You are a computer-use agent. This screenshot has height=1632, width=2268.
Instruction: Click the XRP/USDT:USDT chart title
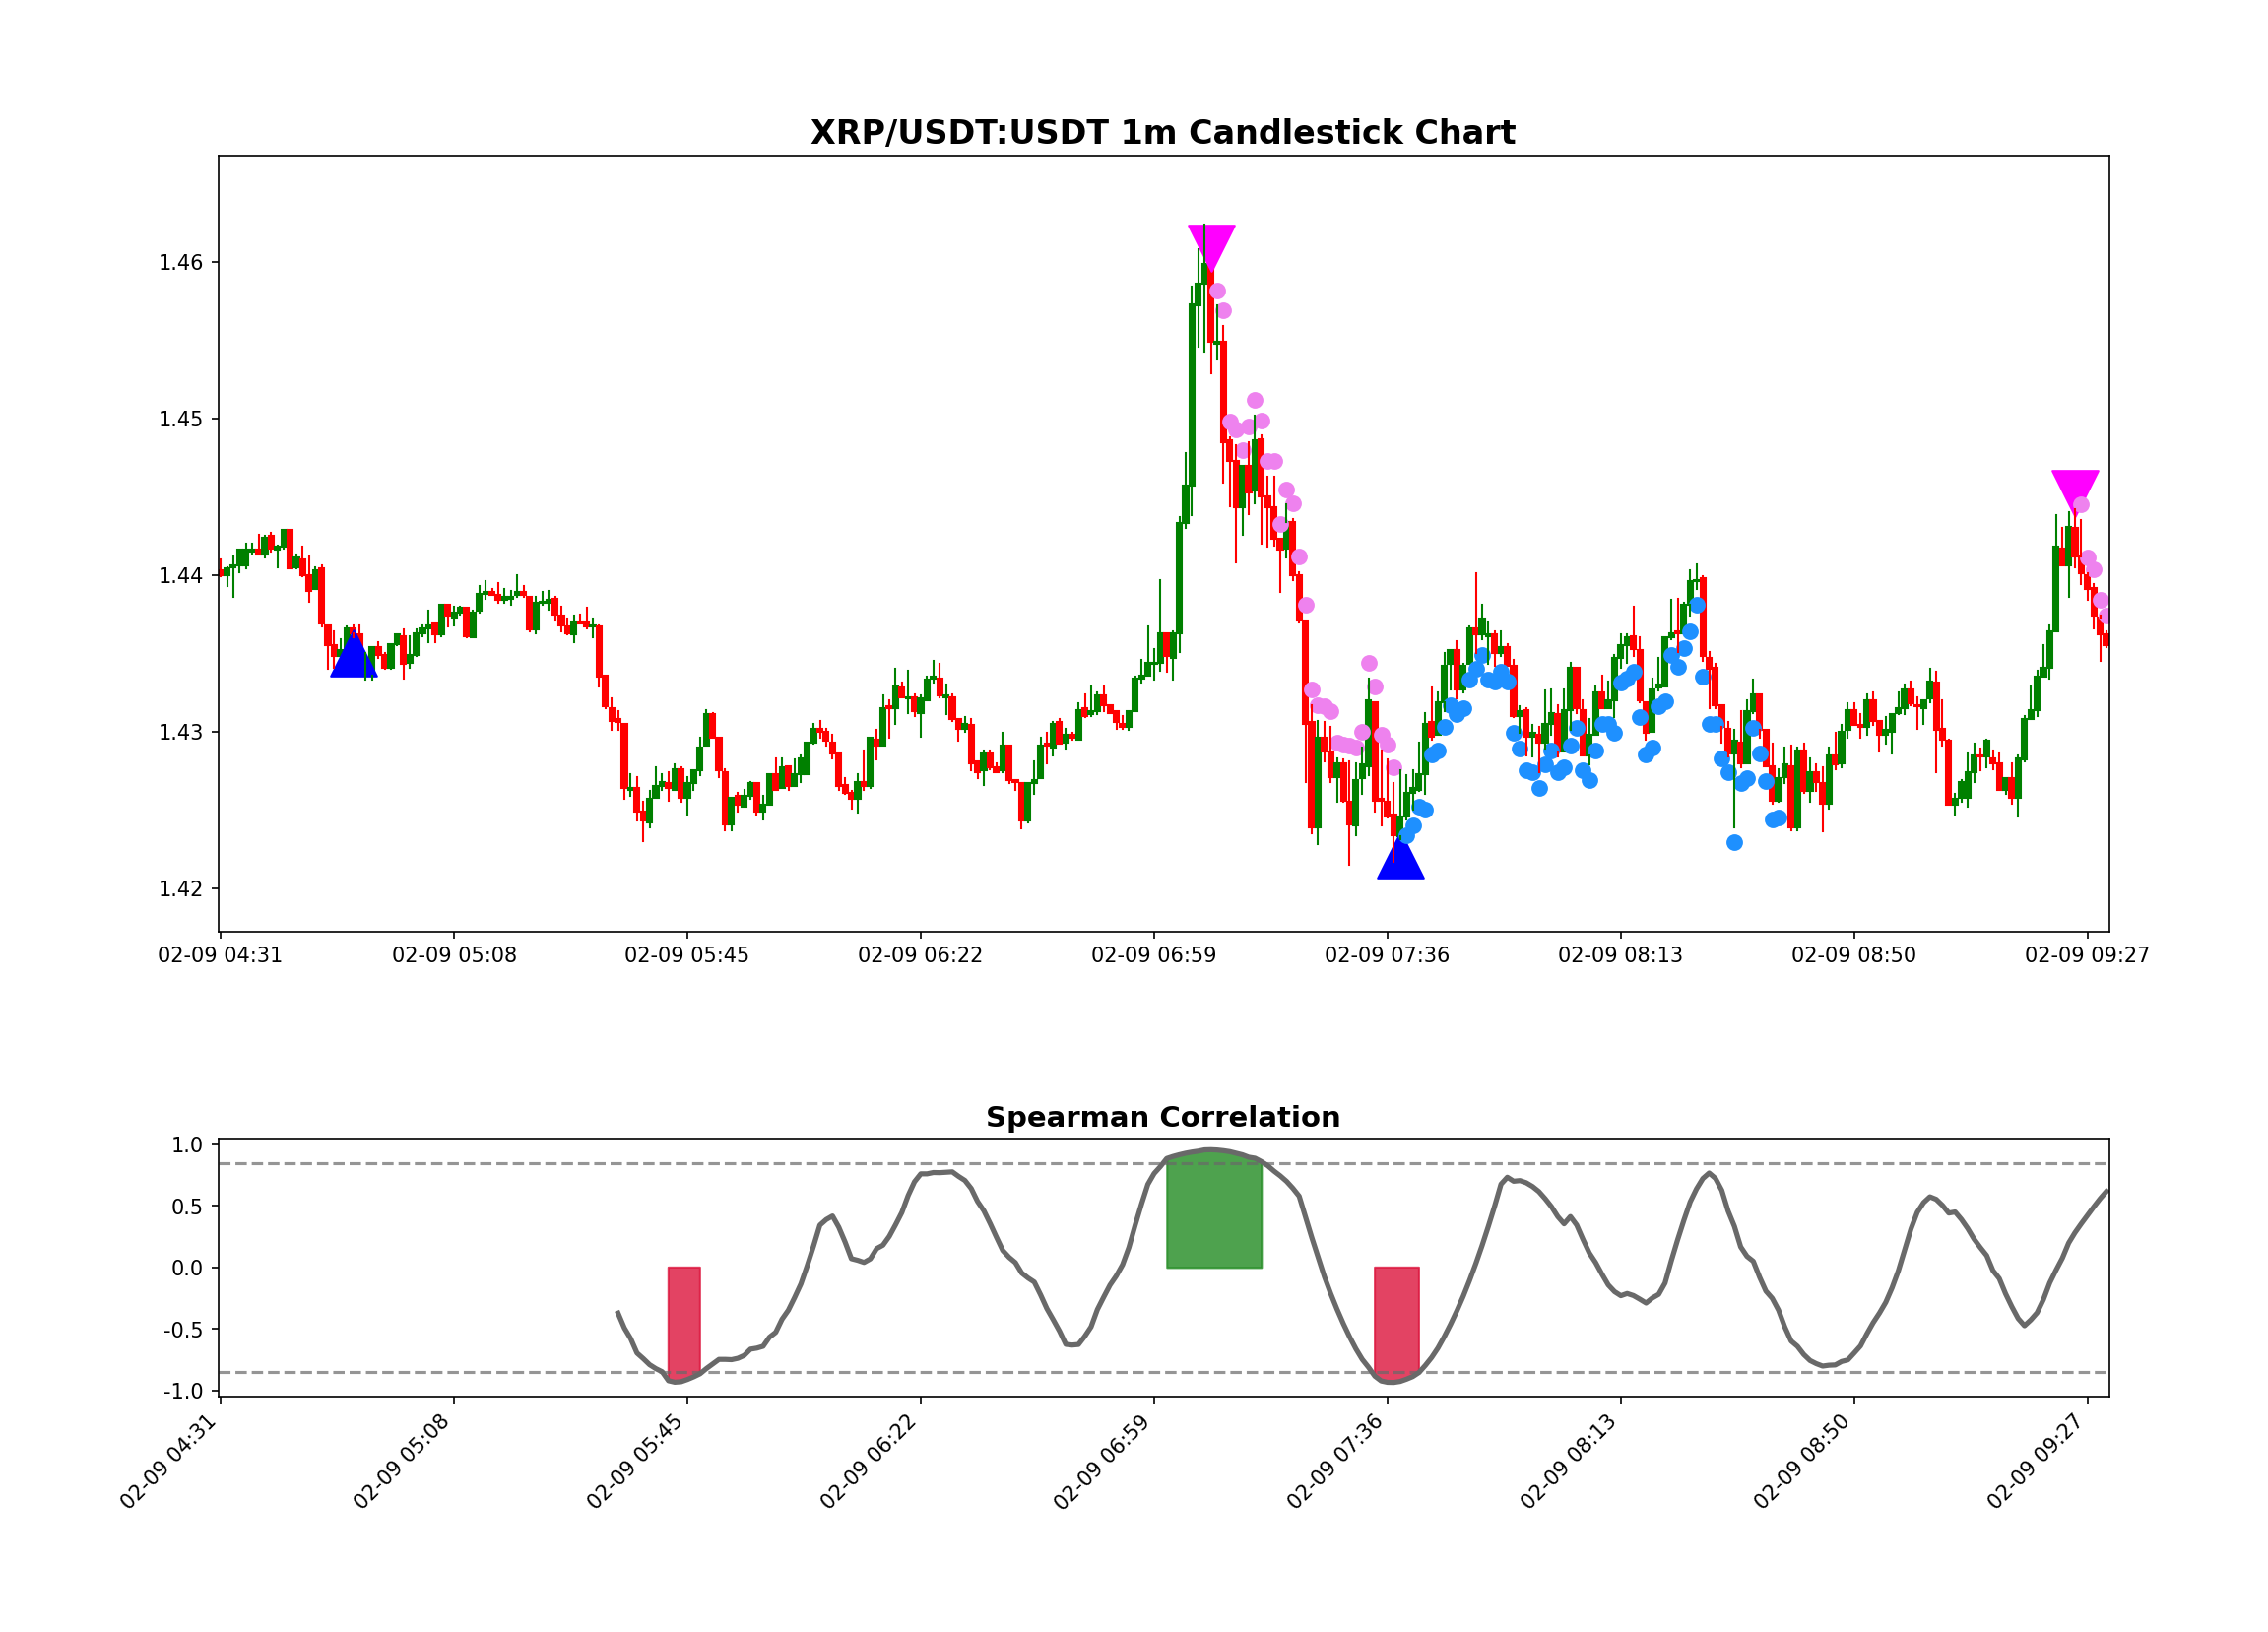tap(1162, 133)
